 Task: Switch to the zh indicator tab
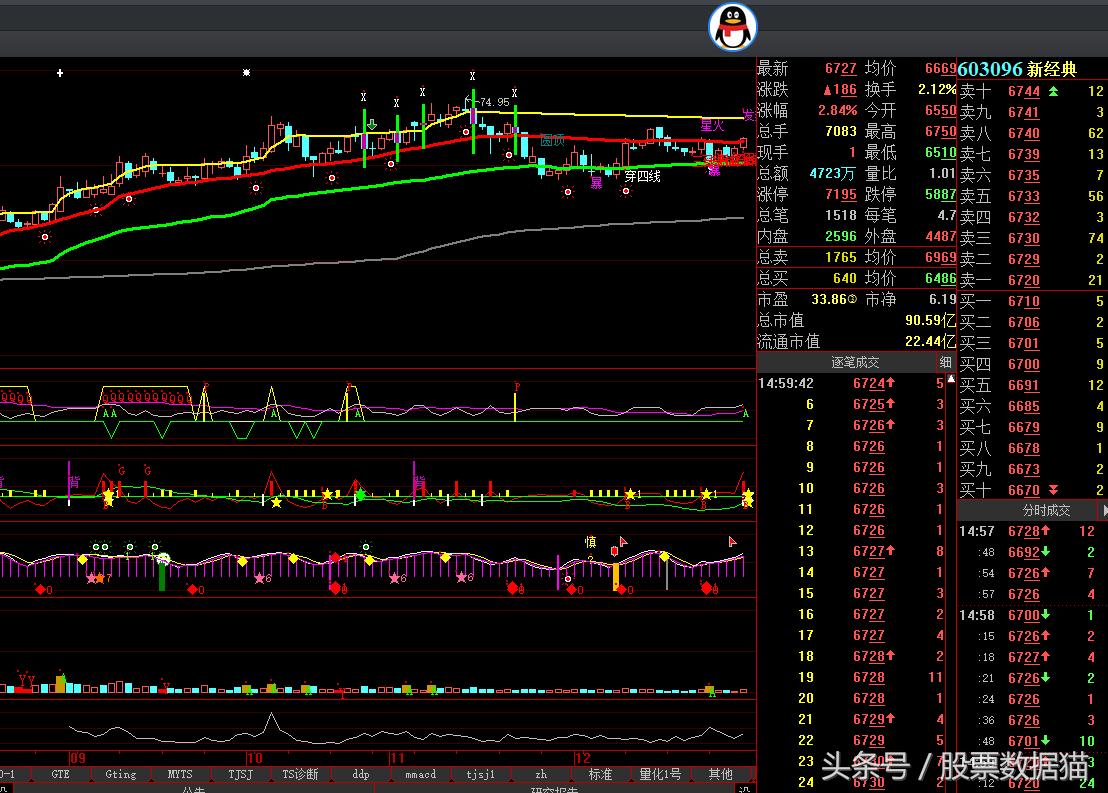[541, 775]
